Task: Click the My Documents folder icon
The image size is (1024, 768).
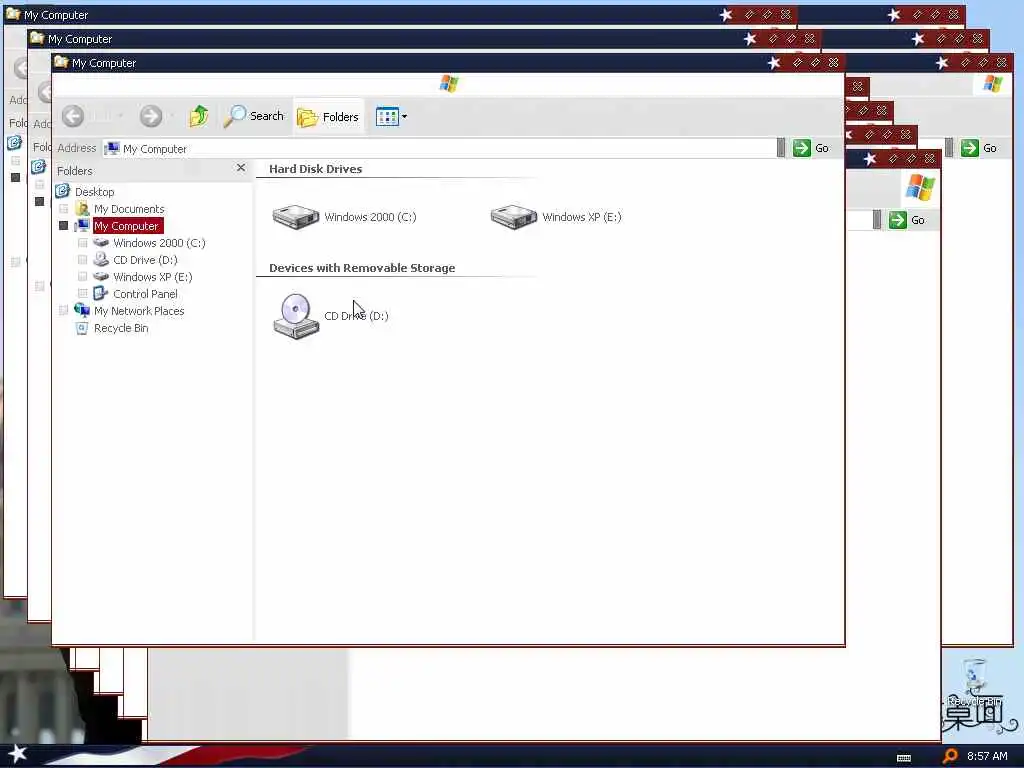Action: click(x=82, y=208)
